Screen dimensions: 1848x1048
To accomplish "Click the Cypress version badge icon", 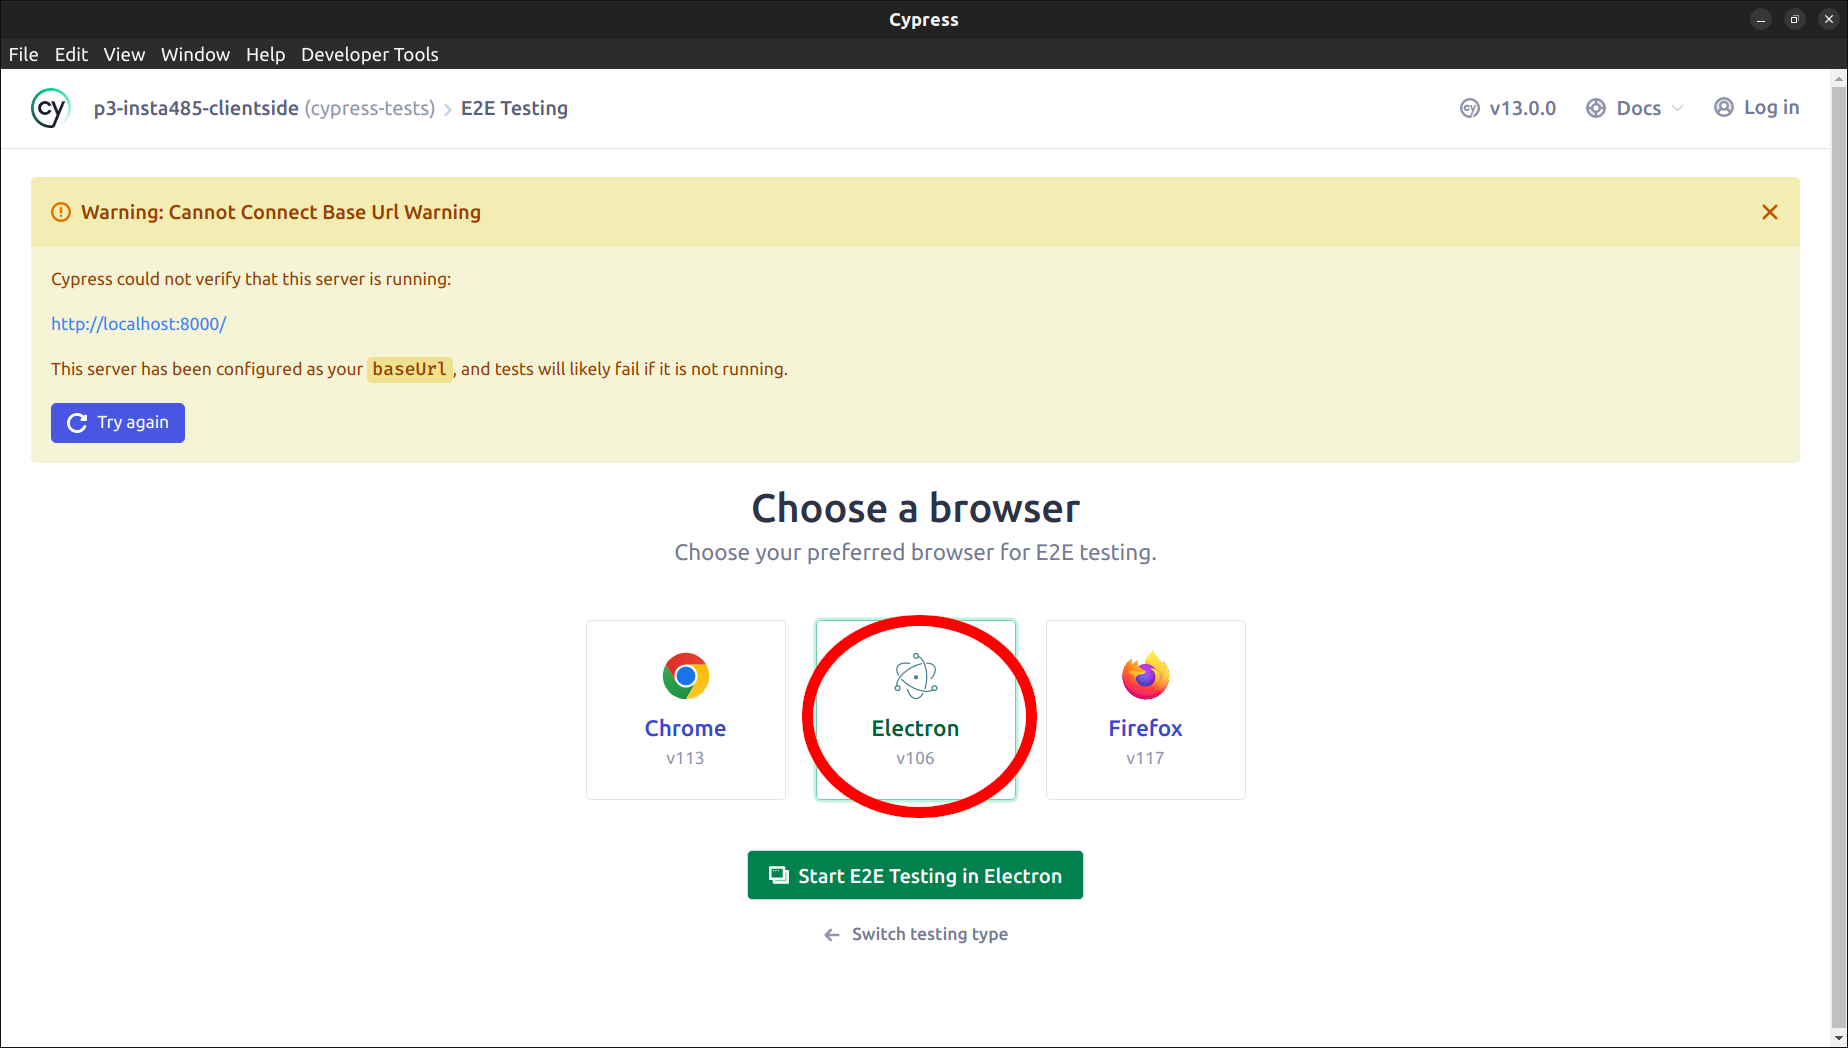I will (1470, 108).
